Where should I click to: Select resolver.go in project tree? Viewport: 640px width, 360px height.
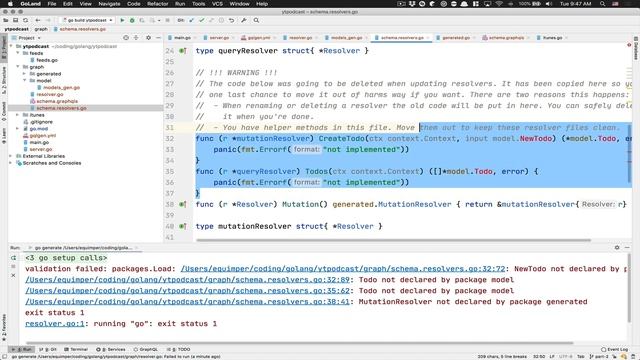(x=50, y=94)
